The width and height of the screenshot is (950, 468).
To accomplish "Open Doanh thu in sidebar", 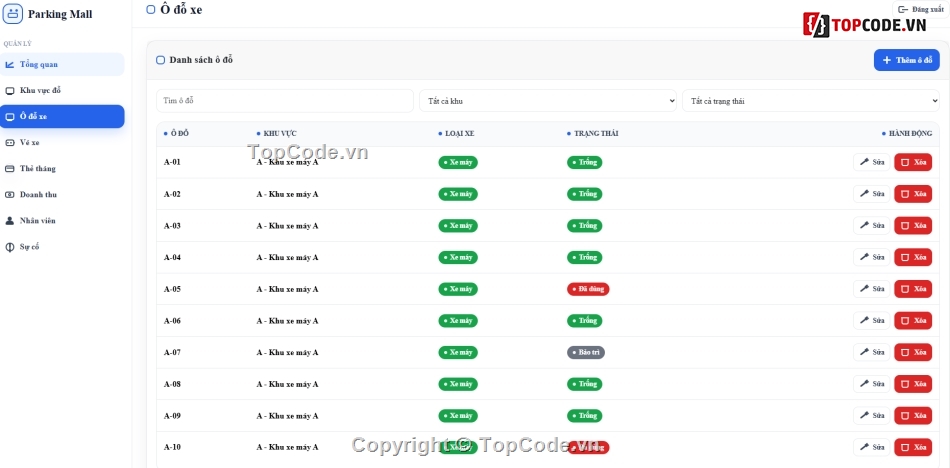I will coord(62,195).
